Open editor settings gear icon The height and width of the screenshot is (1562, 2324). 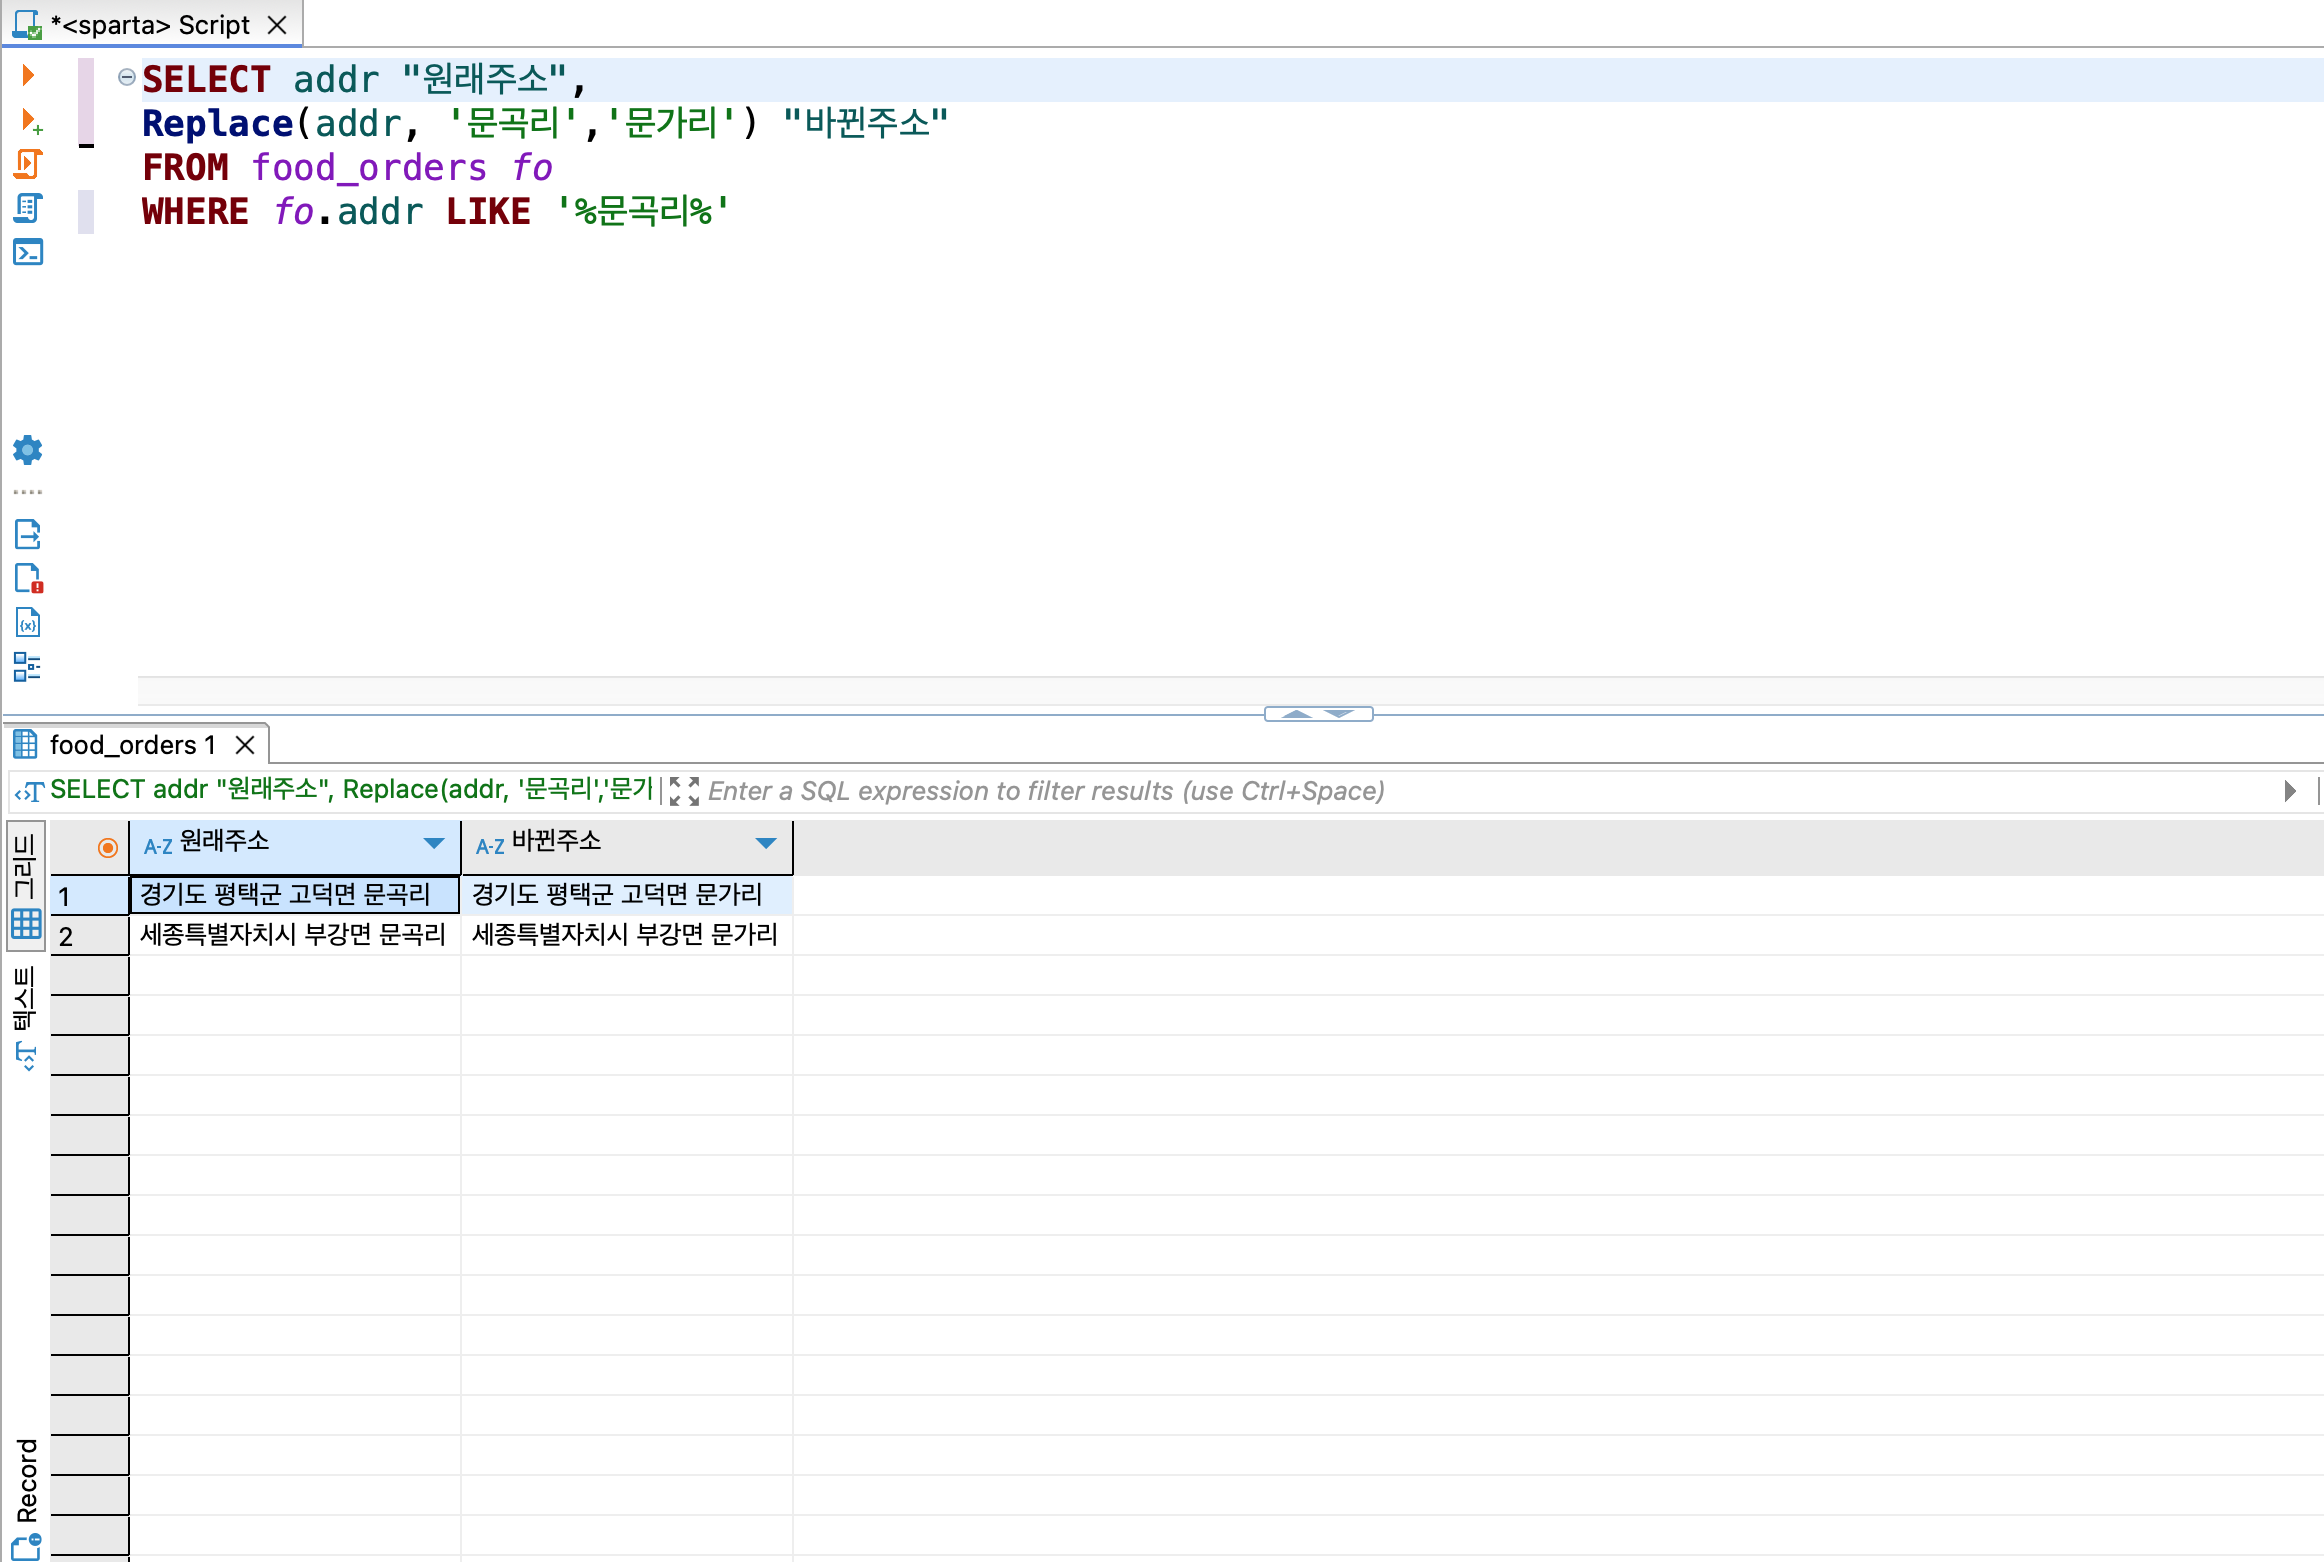coord(28,450)
